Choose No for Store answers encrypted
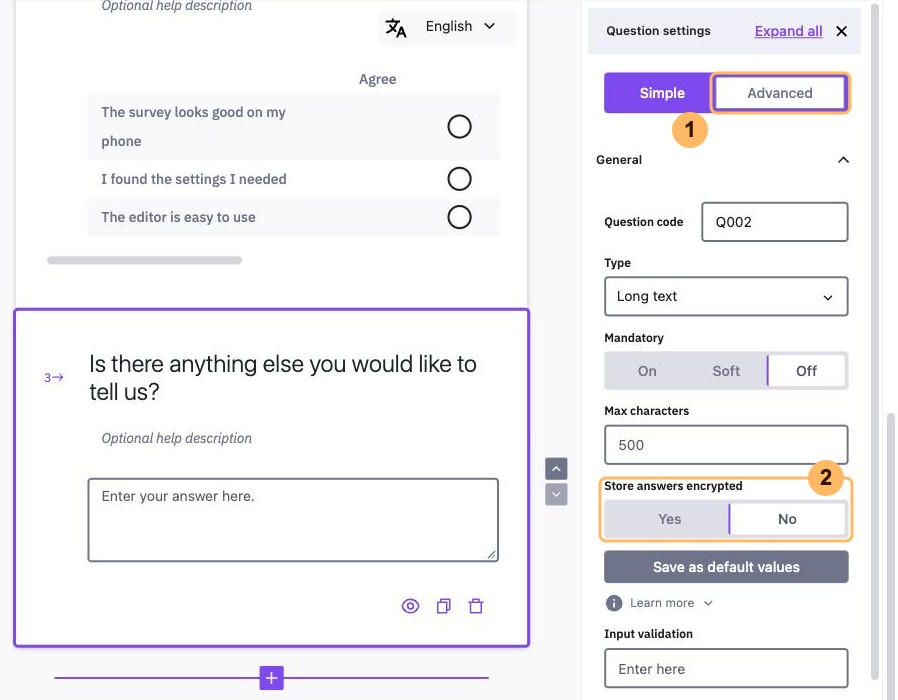This screenshot has height=700, width=898. [787, 519]
